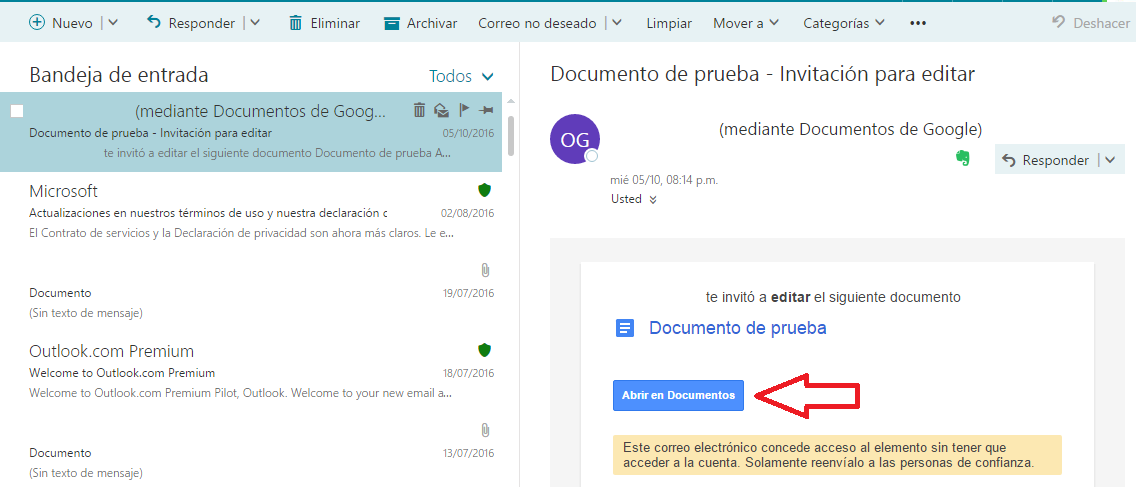
Task: Open the Categorías dropdown
Action: [x=844, y=23]
